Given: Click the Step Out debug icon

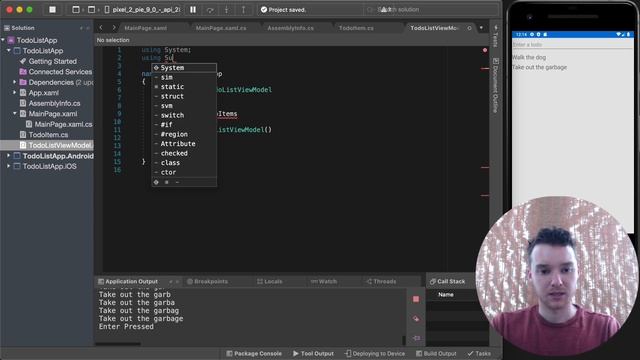Looking at the screenshot, I should pos(243,9).
